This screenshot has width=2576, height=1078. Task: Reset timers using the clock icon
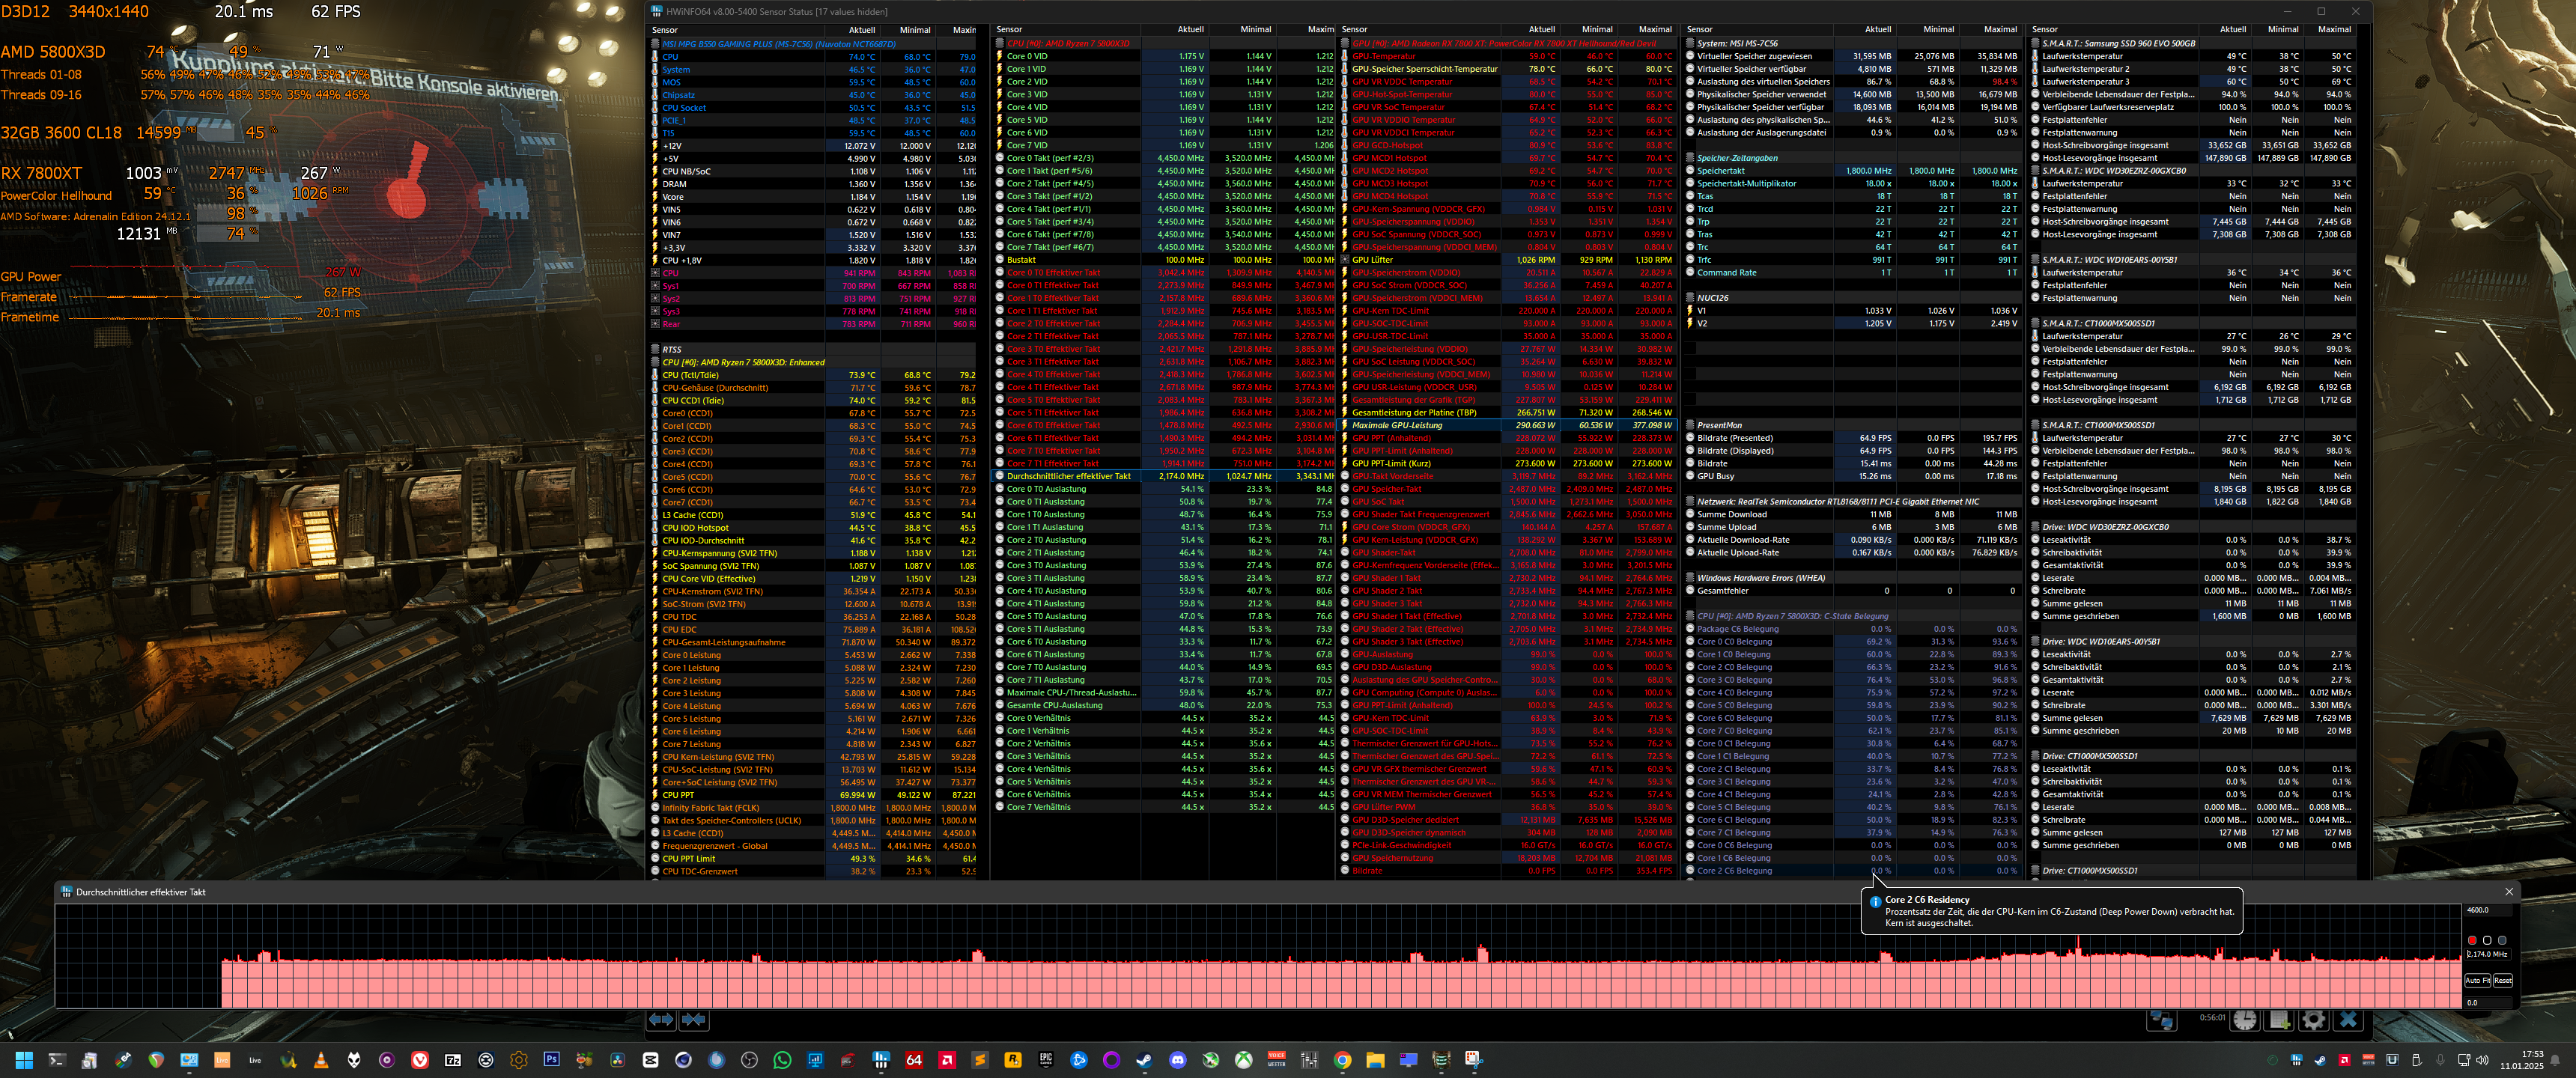2244,1021
